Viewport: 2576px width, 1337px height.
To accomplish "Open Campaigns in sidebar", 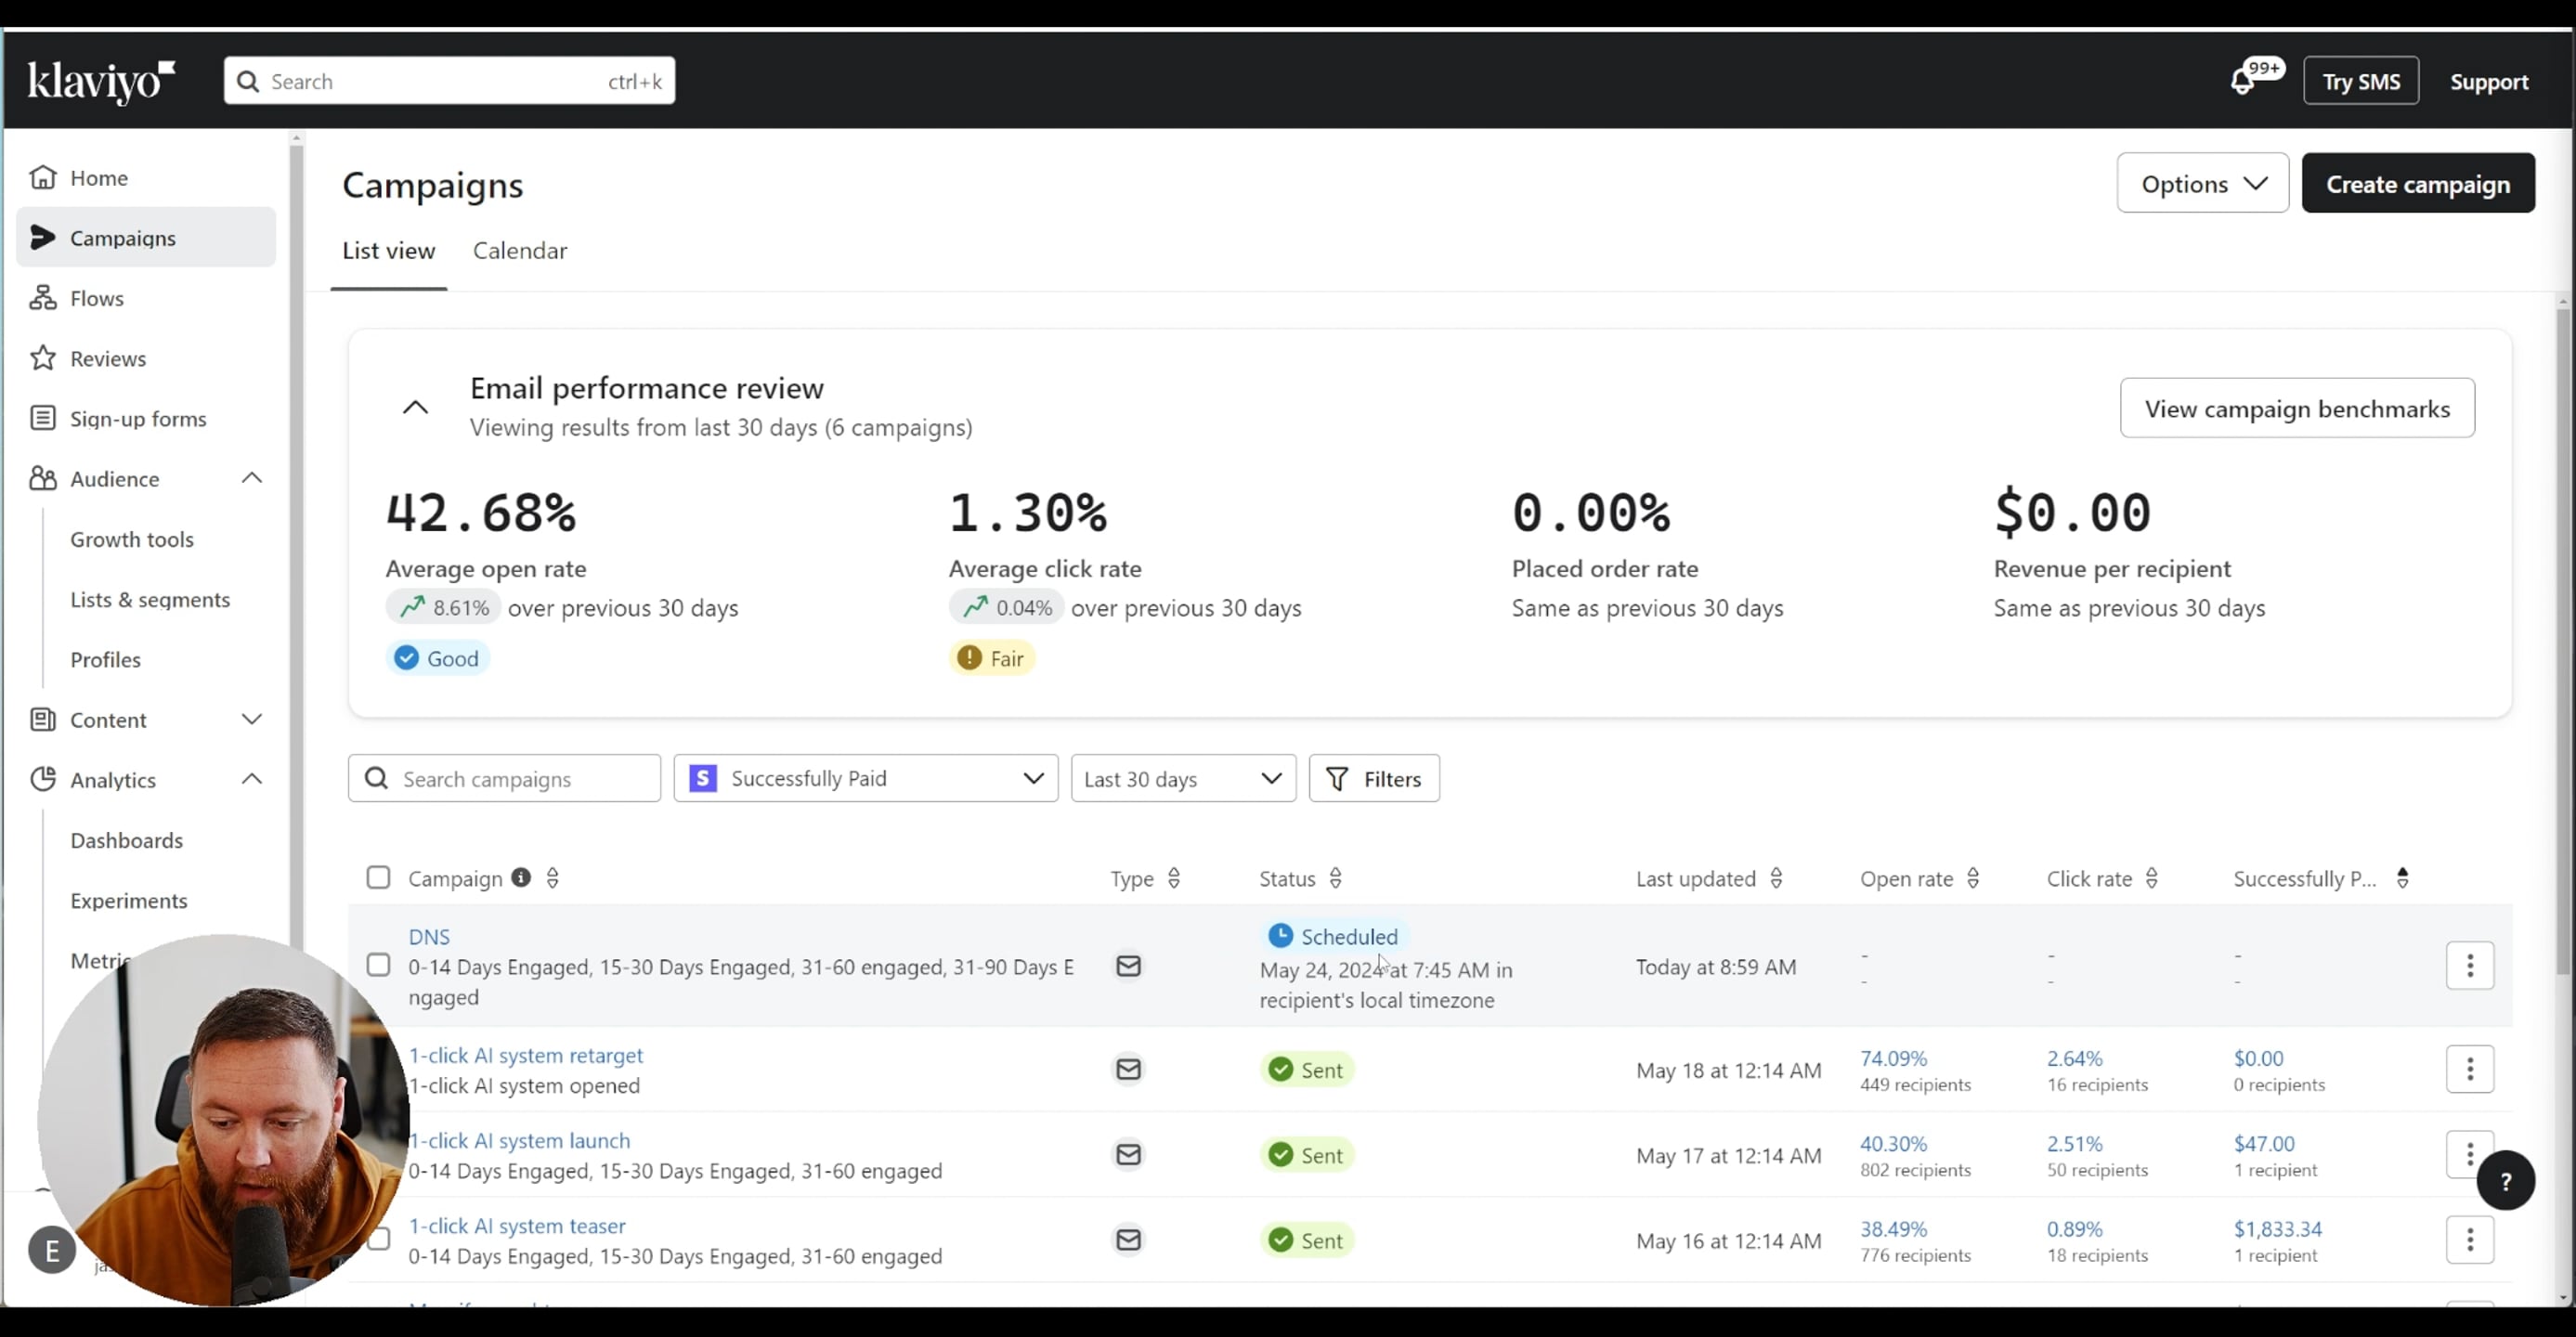I will (146, 237).
